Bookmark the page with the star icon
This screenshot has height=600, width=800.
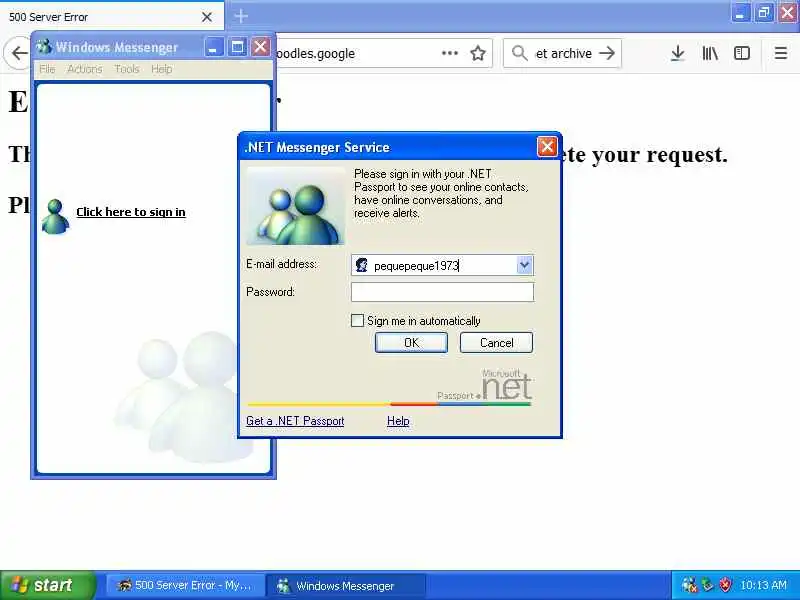coord(478,53)
